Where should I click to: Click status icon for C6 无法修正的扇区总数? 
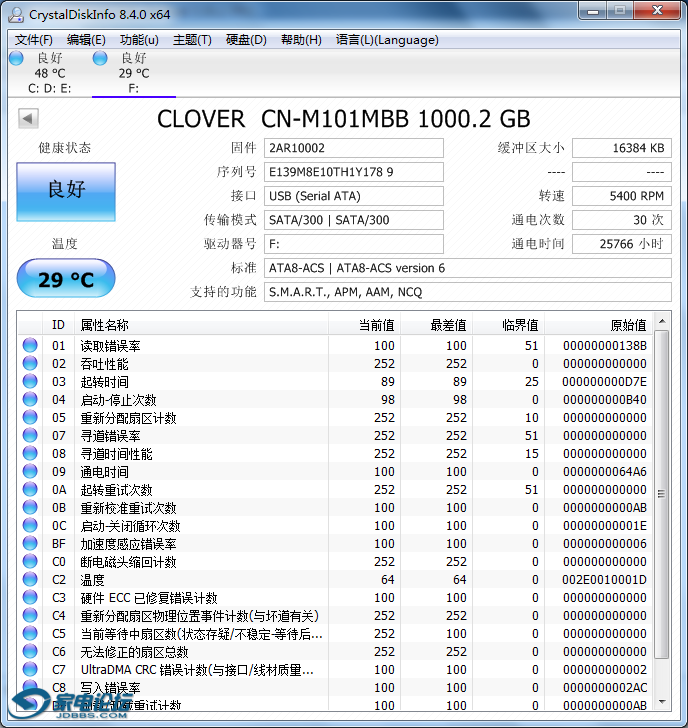click(x=30, y=651)
